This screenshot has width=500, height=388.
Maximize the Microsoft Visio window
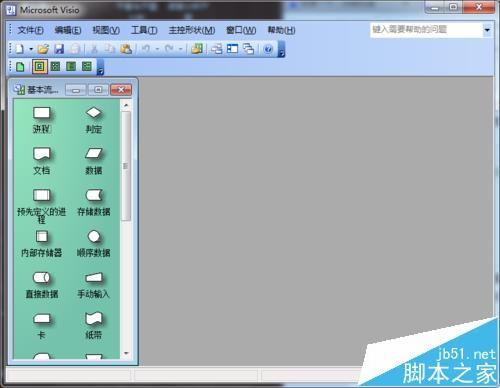454,7
